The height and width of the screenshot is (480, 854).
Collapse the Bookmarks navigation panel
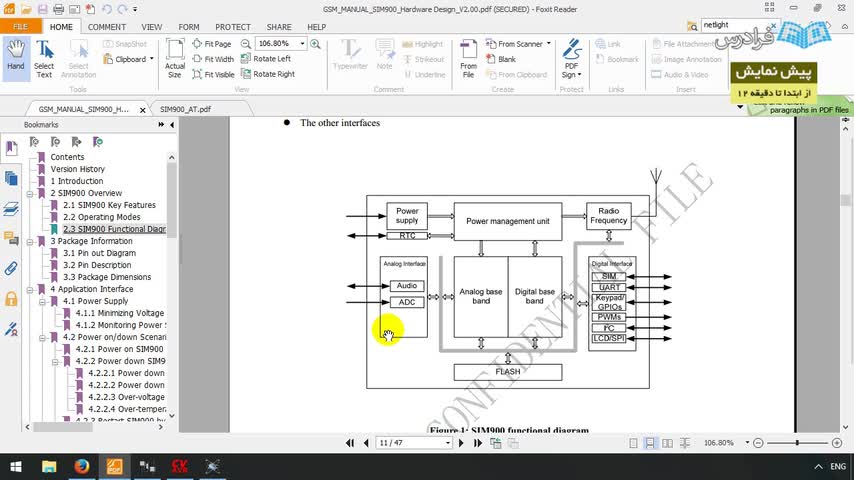coord(172,125)
